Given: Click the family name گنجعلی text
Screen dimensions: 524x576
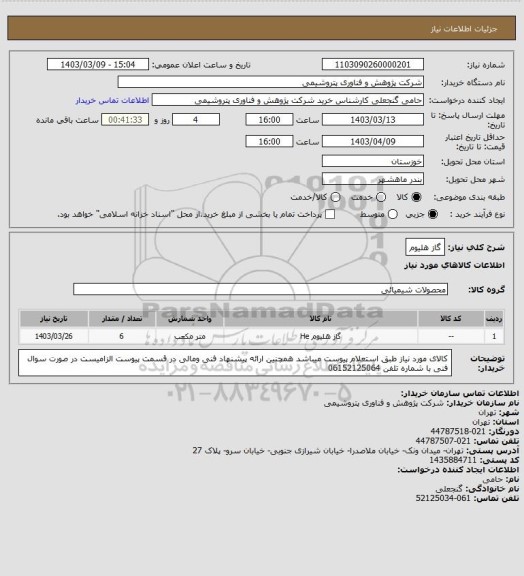Looking at the screenshot, I should pyautogui.click(x=449, y=489).
